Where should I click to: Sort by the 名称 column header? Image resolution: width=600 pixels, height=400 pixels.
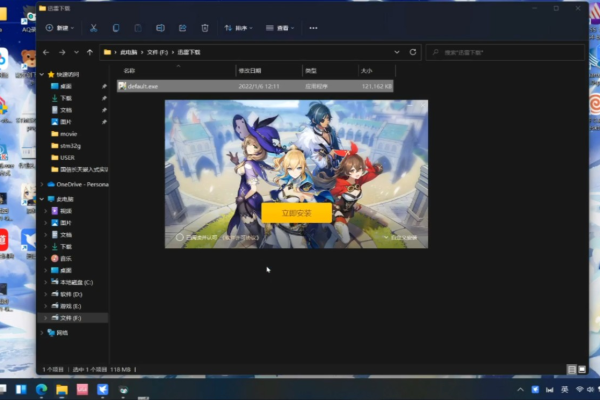pos(129,71)
